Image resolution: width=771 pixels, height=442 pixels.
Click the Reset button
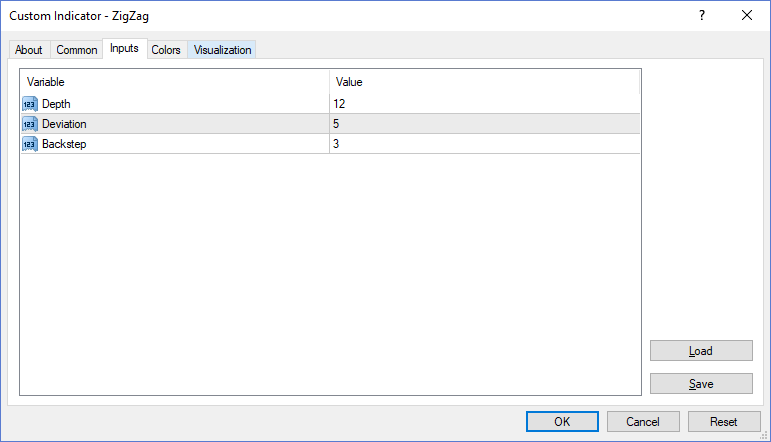(724, 421)
